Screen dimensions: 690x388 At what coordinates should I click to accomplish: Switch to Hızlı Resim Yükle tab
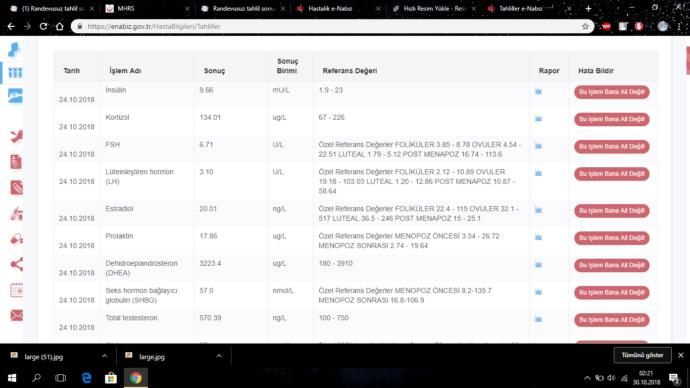433,8
